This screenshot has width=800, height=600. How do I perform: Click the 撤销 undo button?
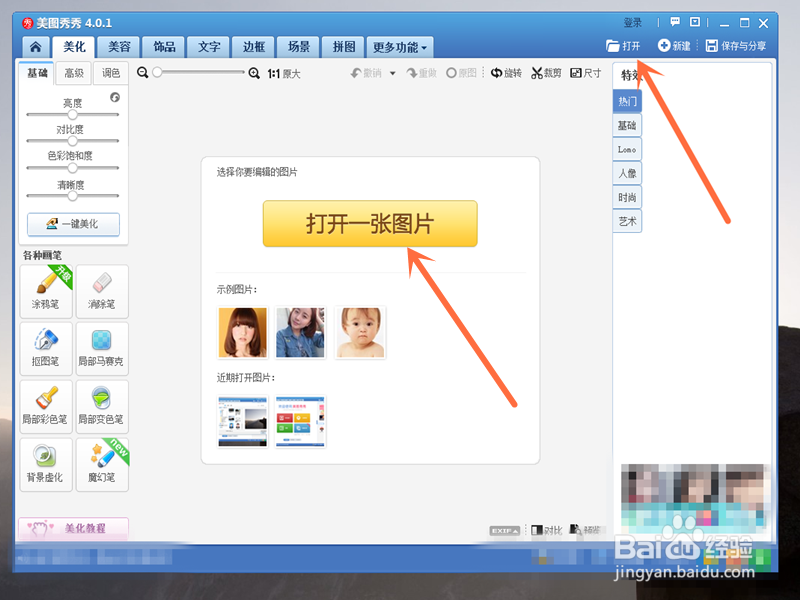point(366,73)
